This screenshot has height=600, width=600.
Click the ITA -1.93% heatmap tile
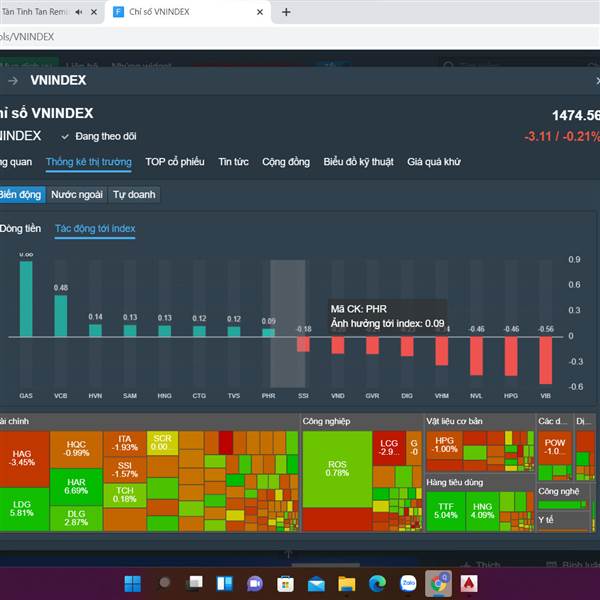[125, 444]
